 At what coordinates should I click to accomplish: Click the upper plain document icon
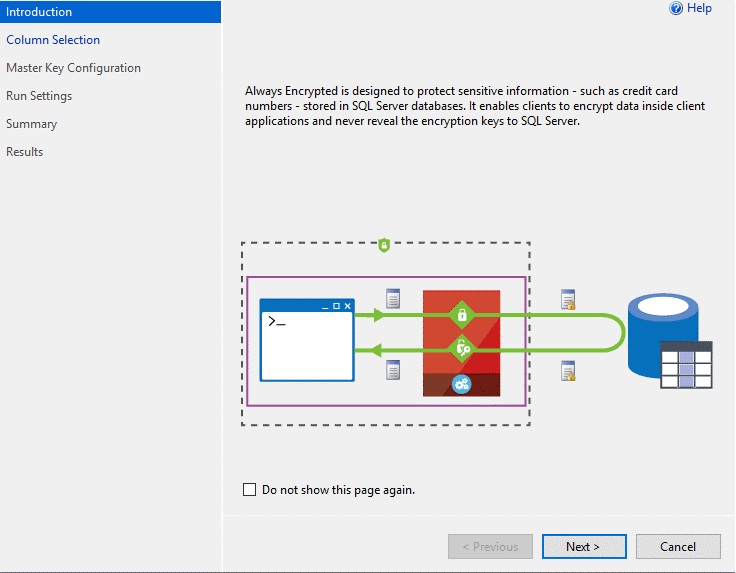pos(393,298)
